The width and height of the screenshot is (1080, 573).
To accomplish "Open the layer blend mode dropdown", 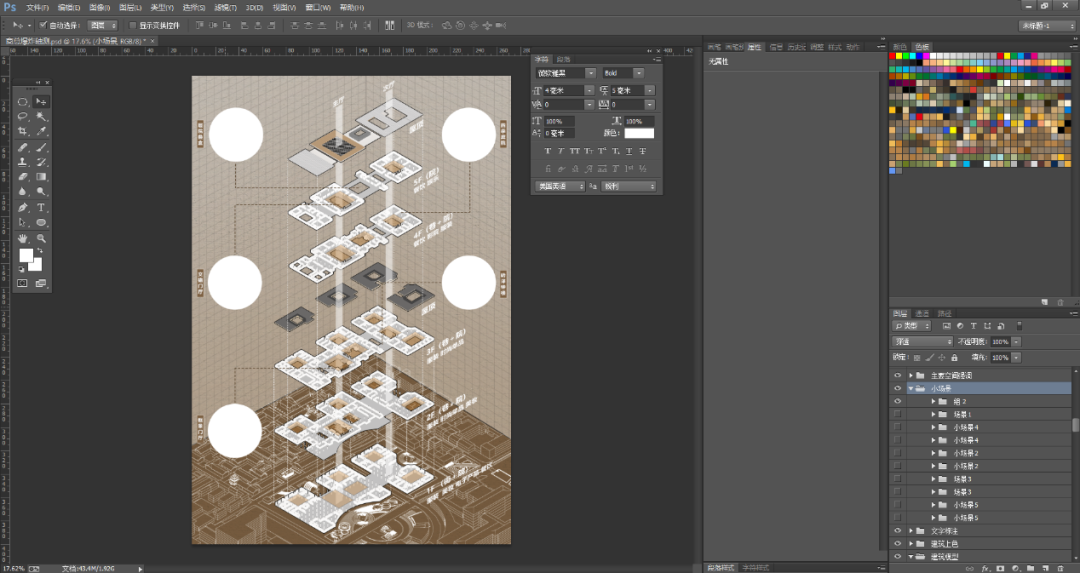I will 923,342.
